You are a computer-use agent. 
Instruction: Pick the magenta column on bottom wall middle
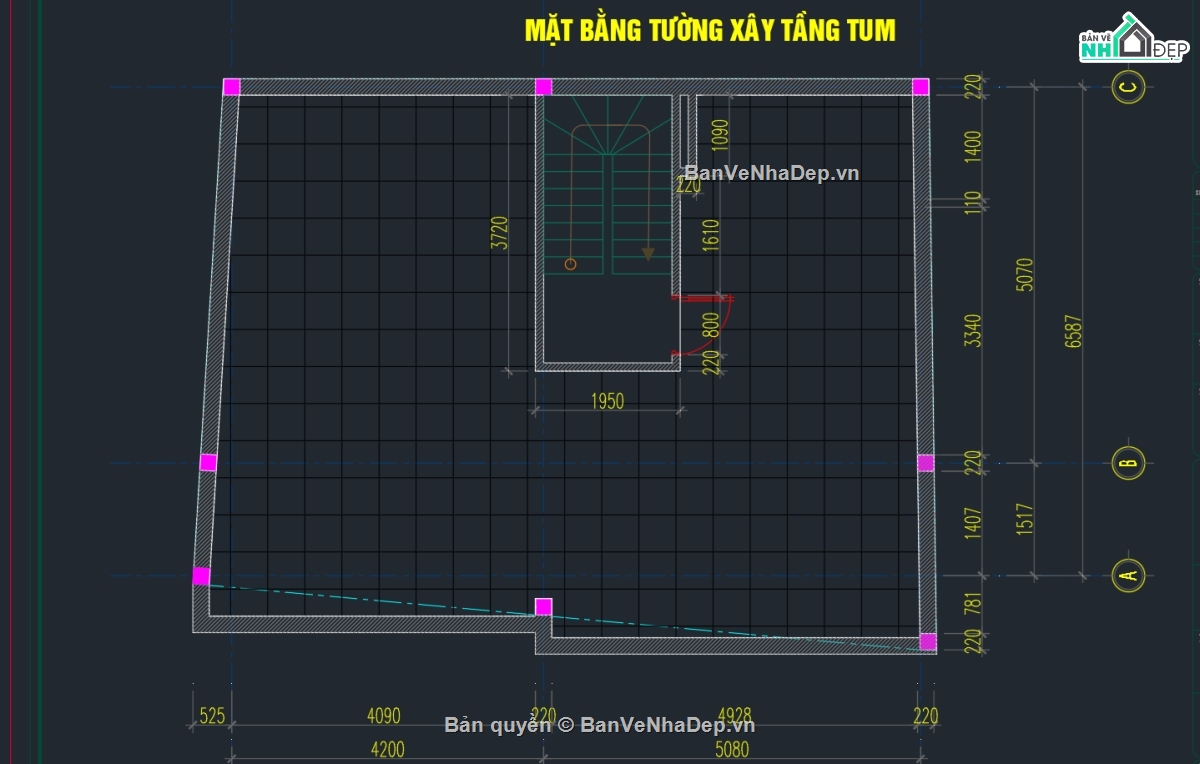click(x=543, y=606)
